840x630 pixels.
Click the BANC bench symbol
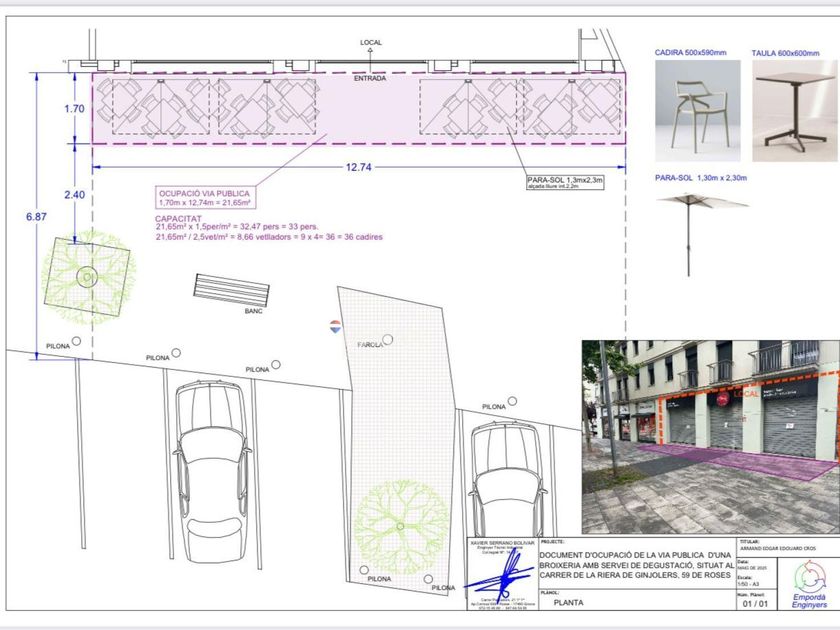231,290
